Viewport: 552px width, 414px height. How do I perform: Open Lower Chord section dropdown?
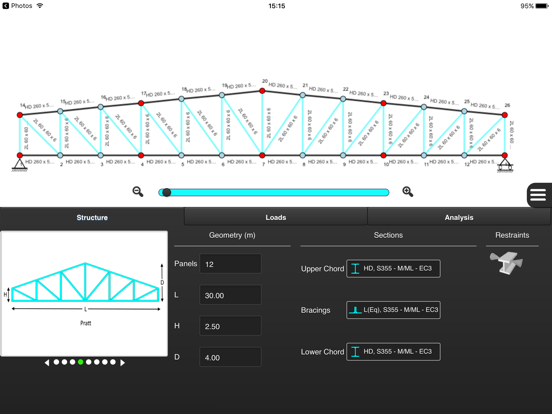click(393, 352)
